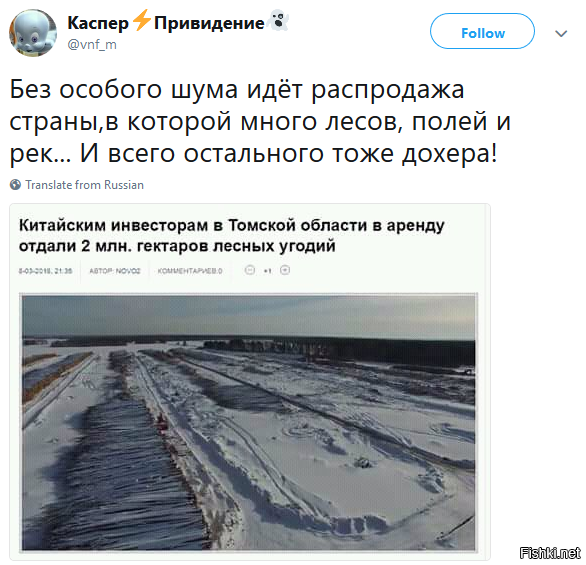
Task: Open the Каспер display name profile
Action: click(98, 23)
